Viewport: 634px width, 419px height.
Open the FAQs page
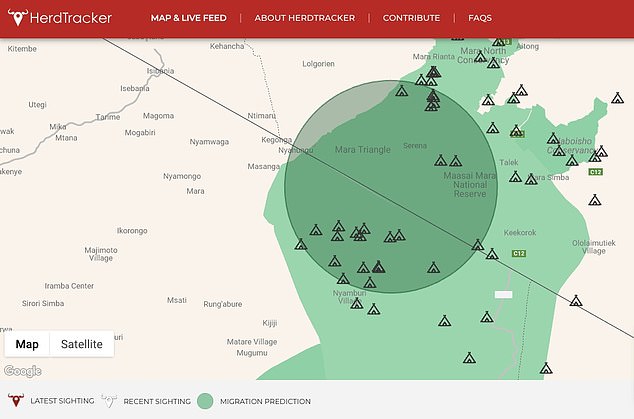pyautogui.click(x=480, y=18)
